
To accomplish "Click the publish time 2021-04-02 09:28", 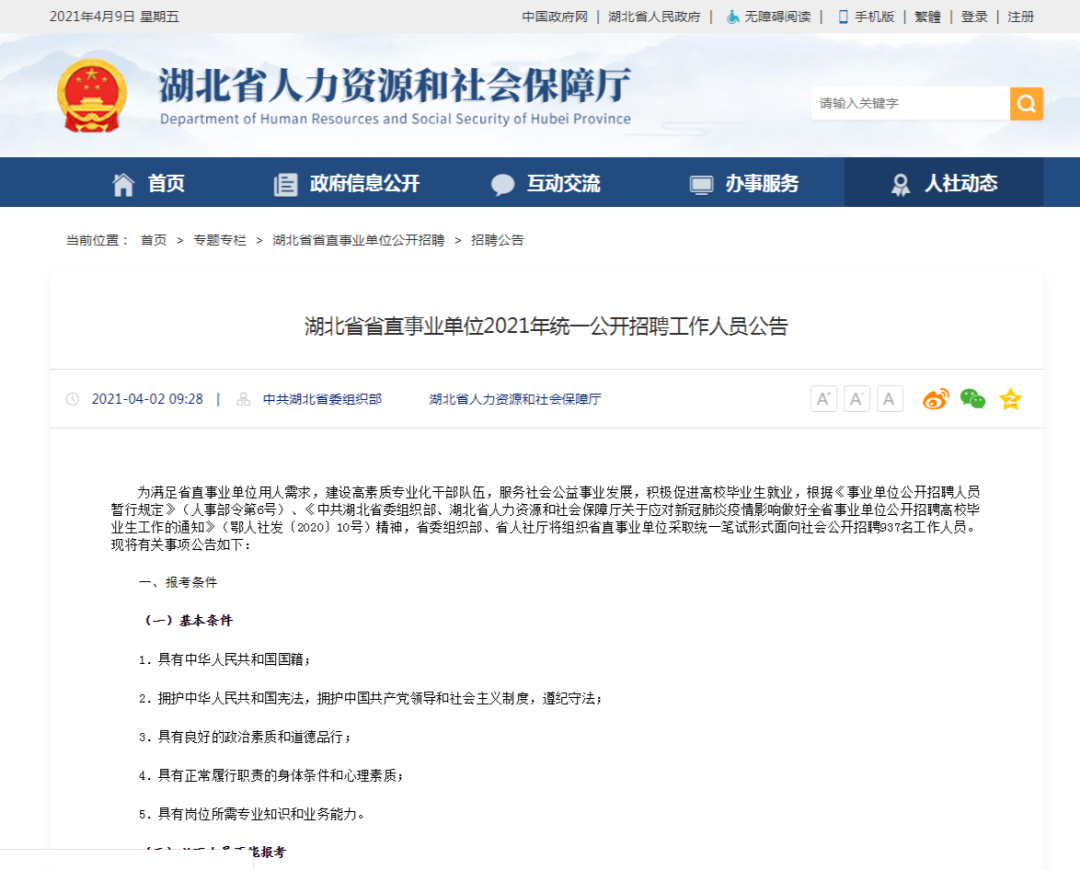I will [147, 399].
